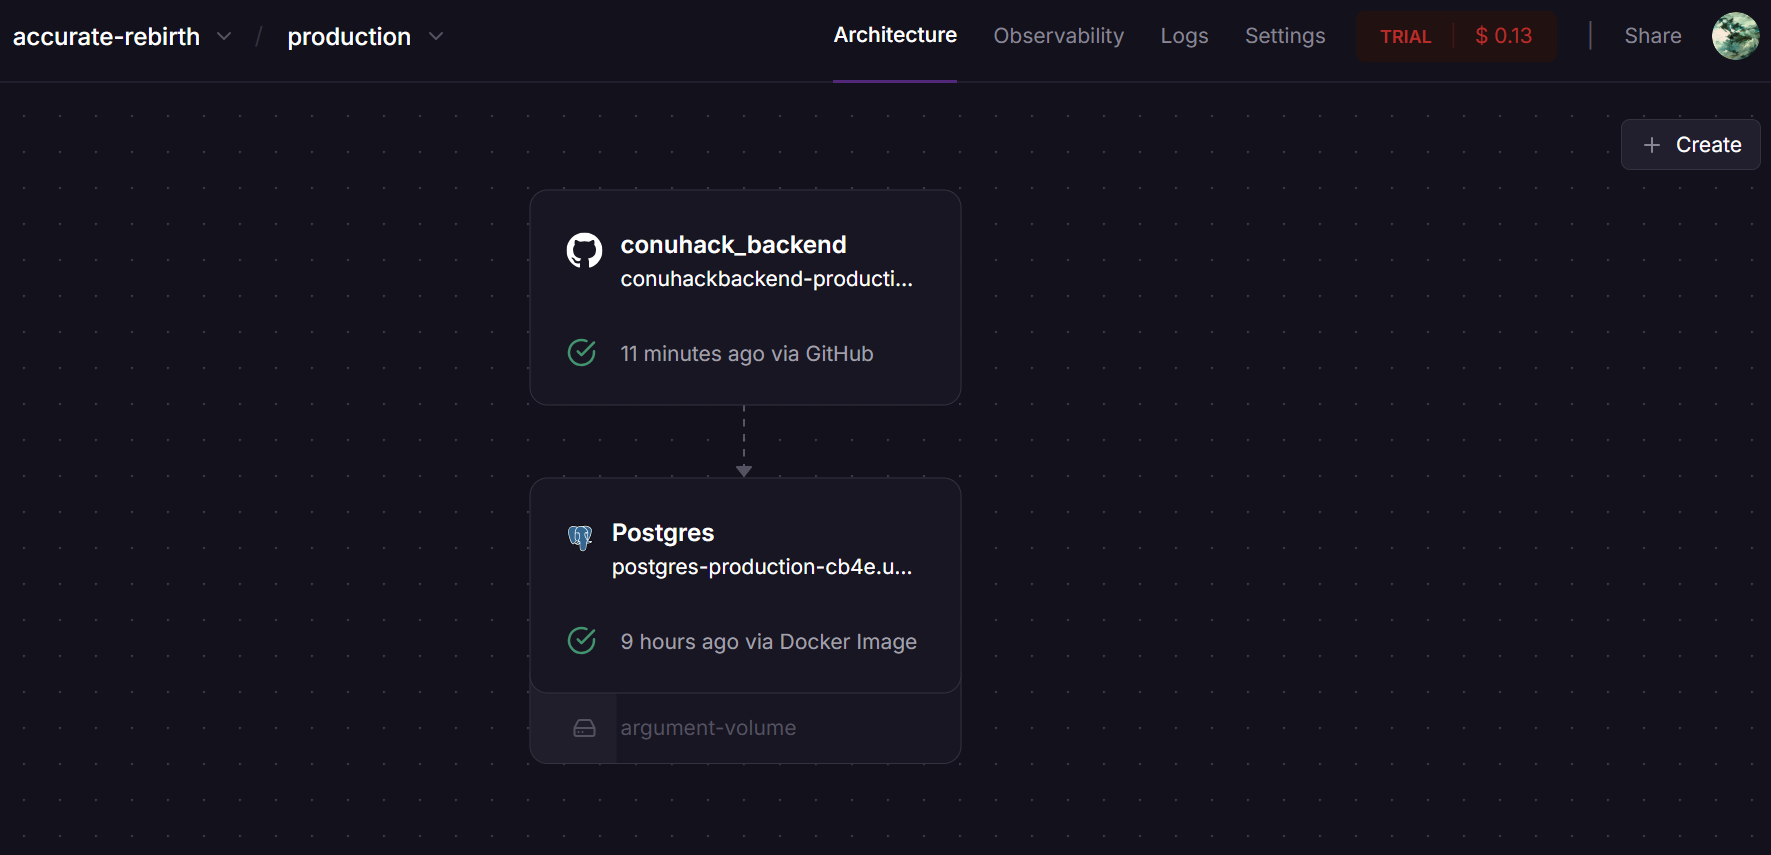Click the conuhackbackend-producti... domain text
This screenshot has height=855, width=1771.
(766, 279)
